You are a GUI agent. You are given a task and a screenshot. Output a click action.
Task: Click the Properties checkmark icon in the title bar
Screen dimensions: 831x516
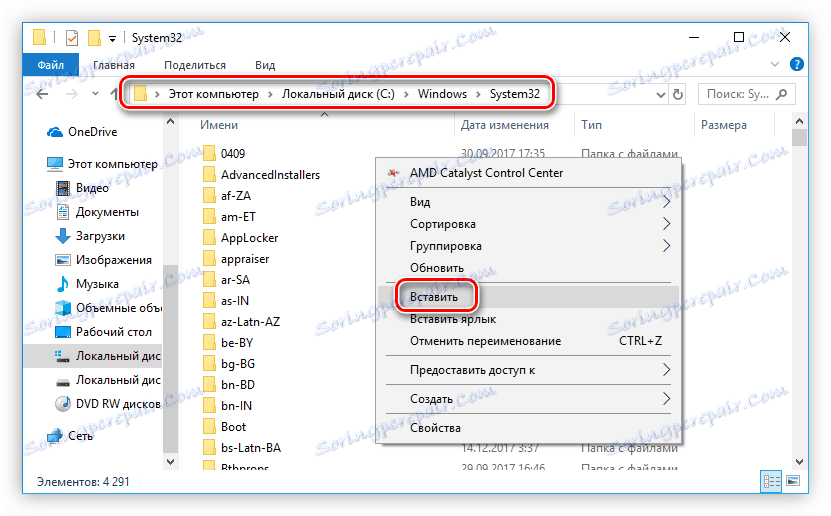[72, 38]
